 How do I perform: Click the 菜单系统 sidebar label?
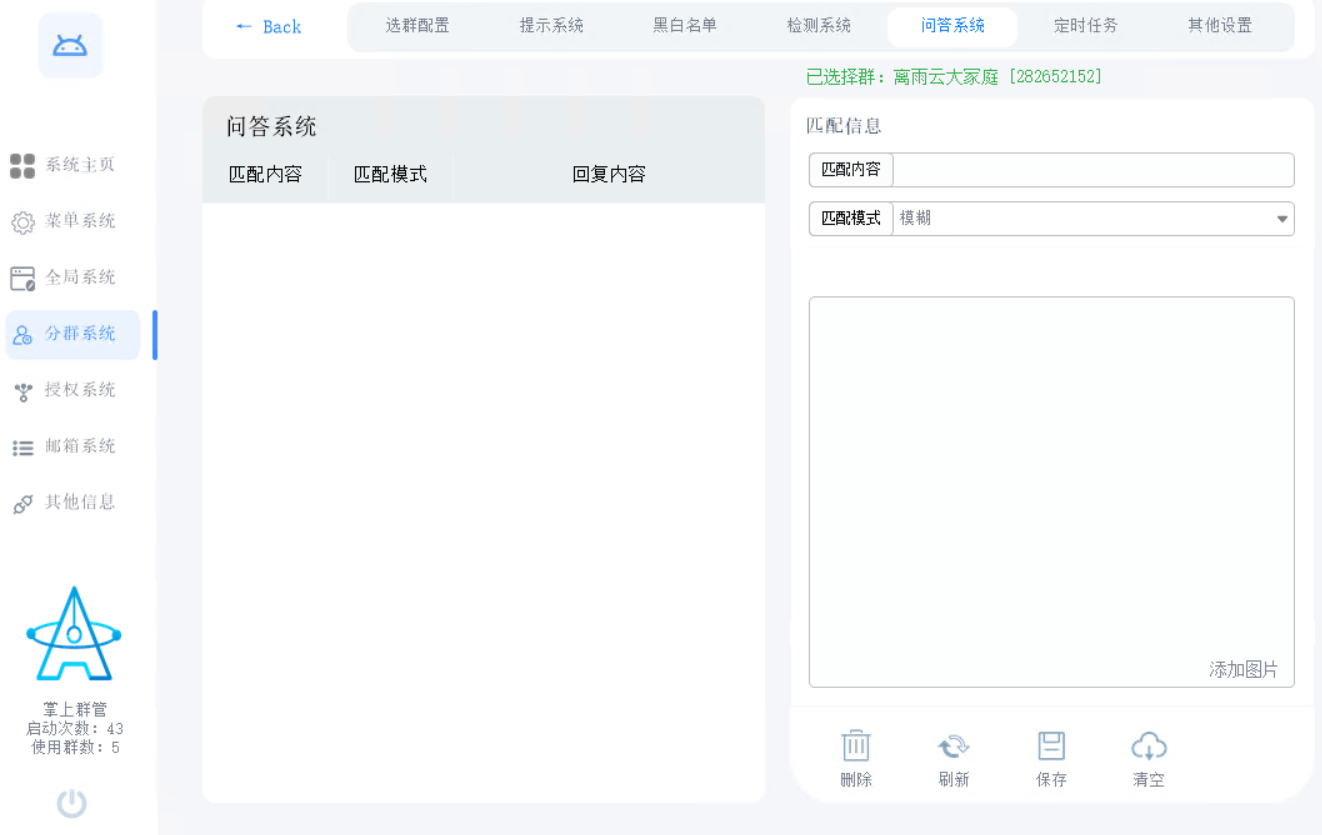pyautogui.click(x=80, y=221)
